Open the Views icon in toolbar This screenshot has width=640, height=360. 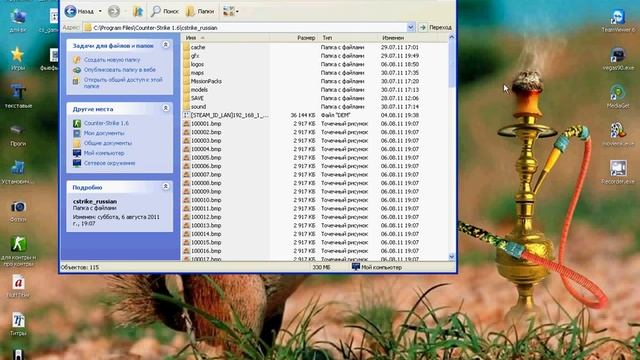pyautogui.click(x=229, y=11)
